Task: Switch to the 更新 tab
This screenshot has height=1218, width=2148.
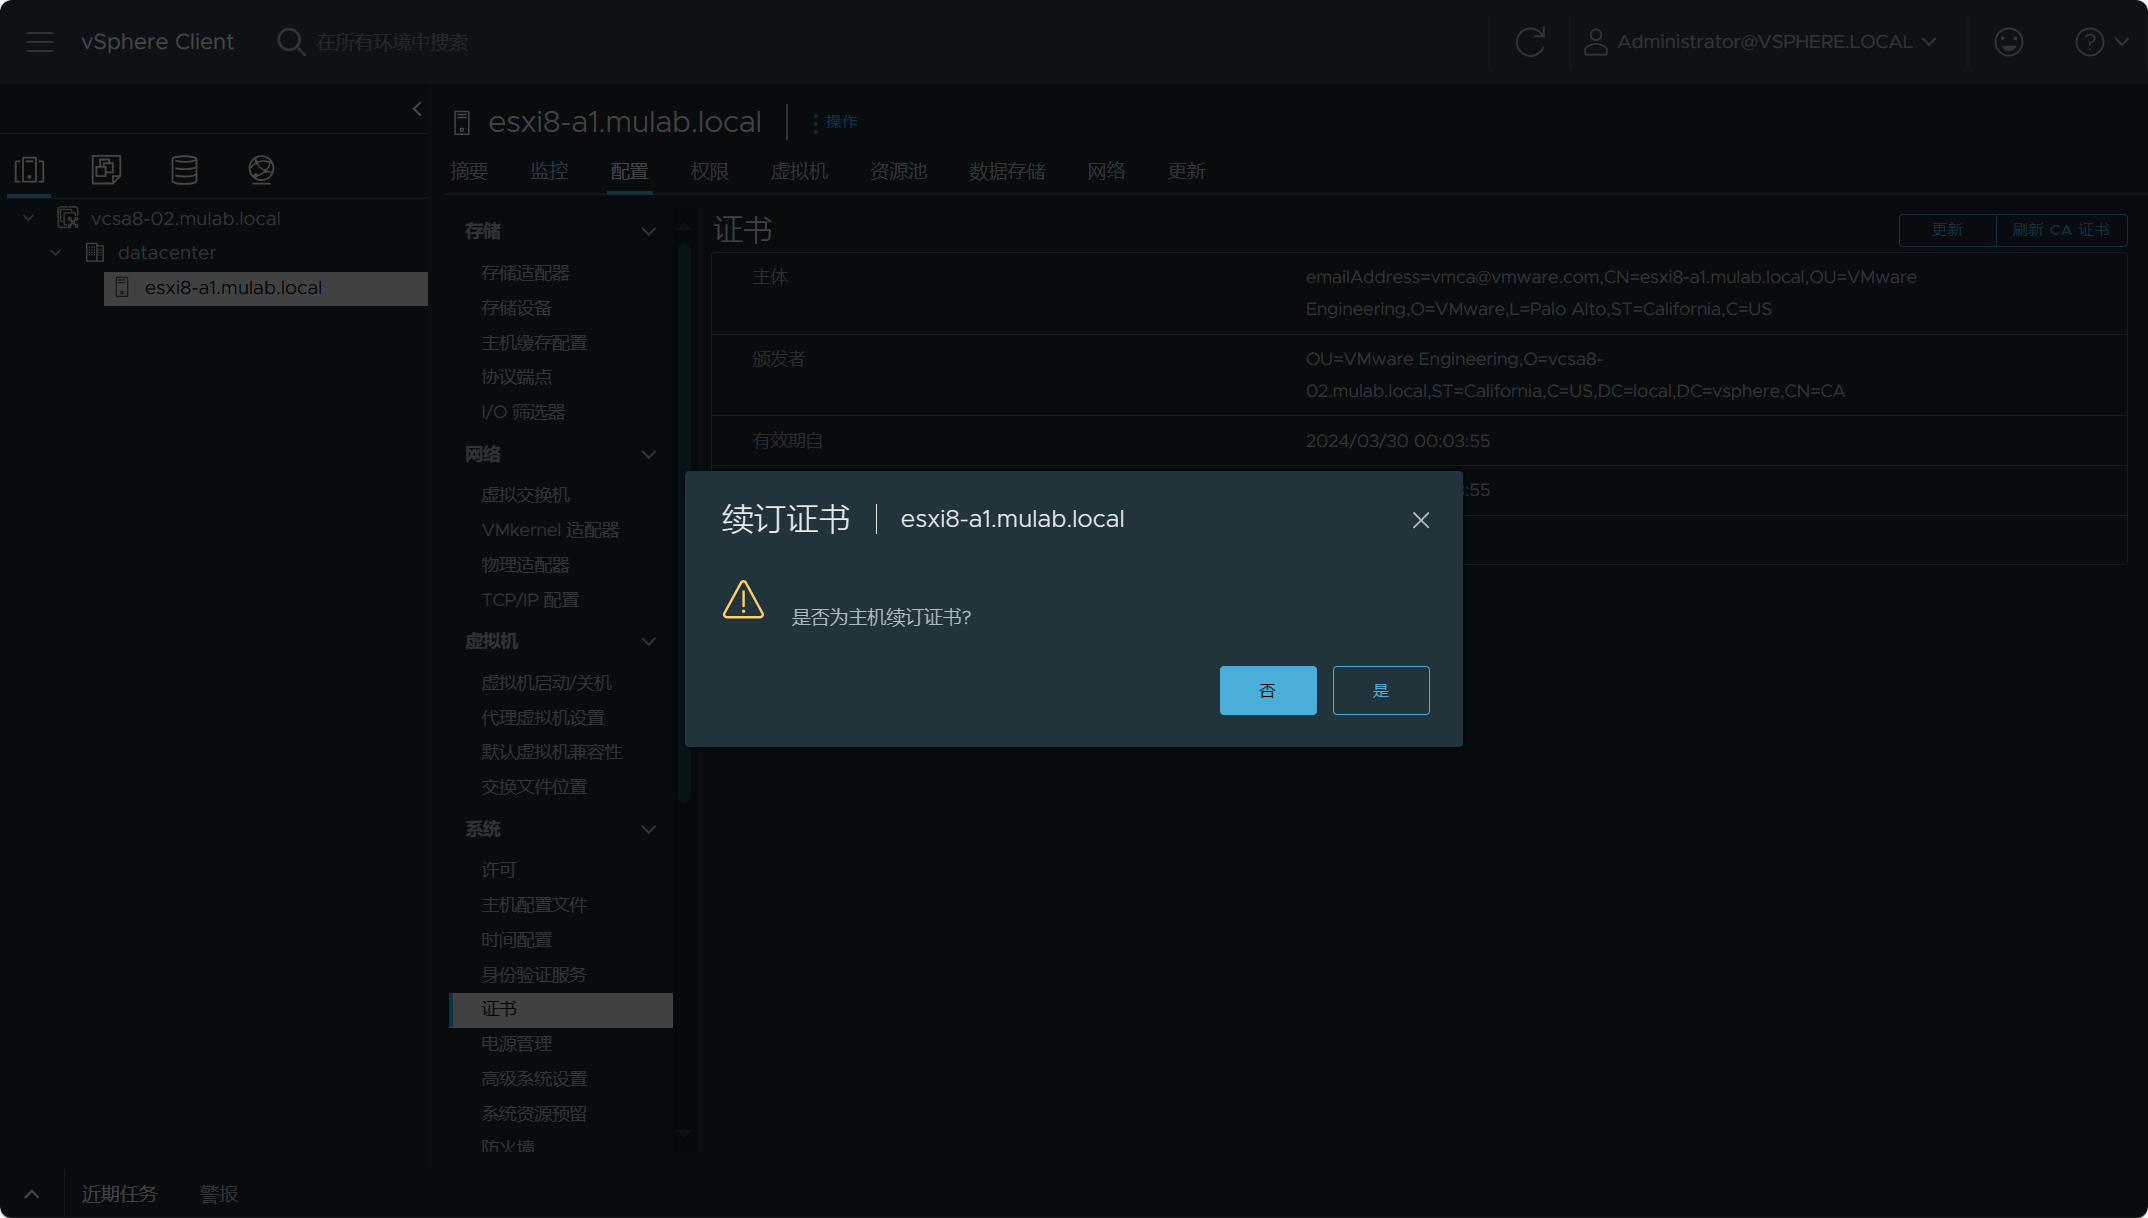Action: [1186, 171]
